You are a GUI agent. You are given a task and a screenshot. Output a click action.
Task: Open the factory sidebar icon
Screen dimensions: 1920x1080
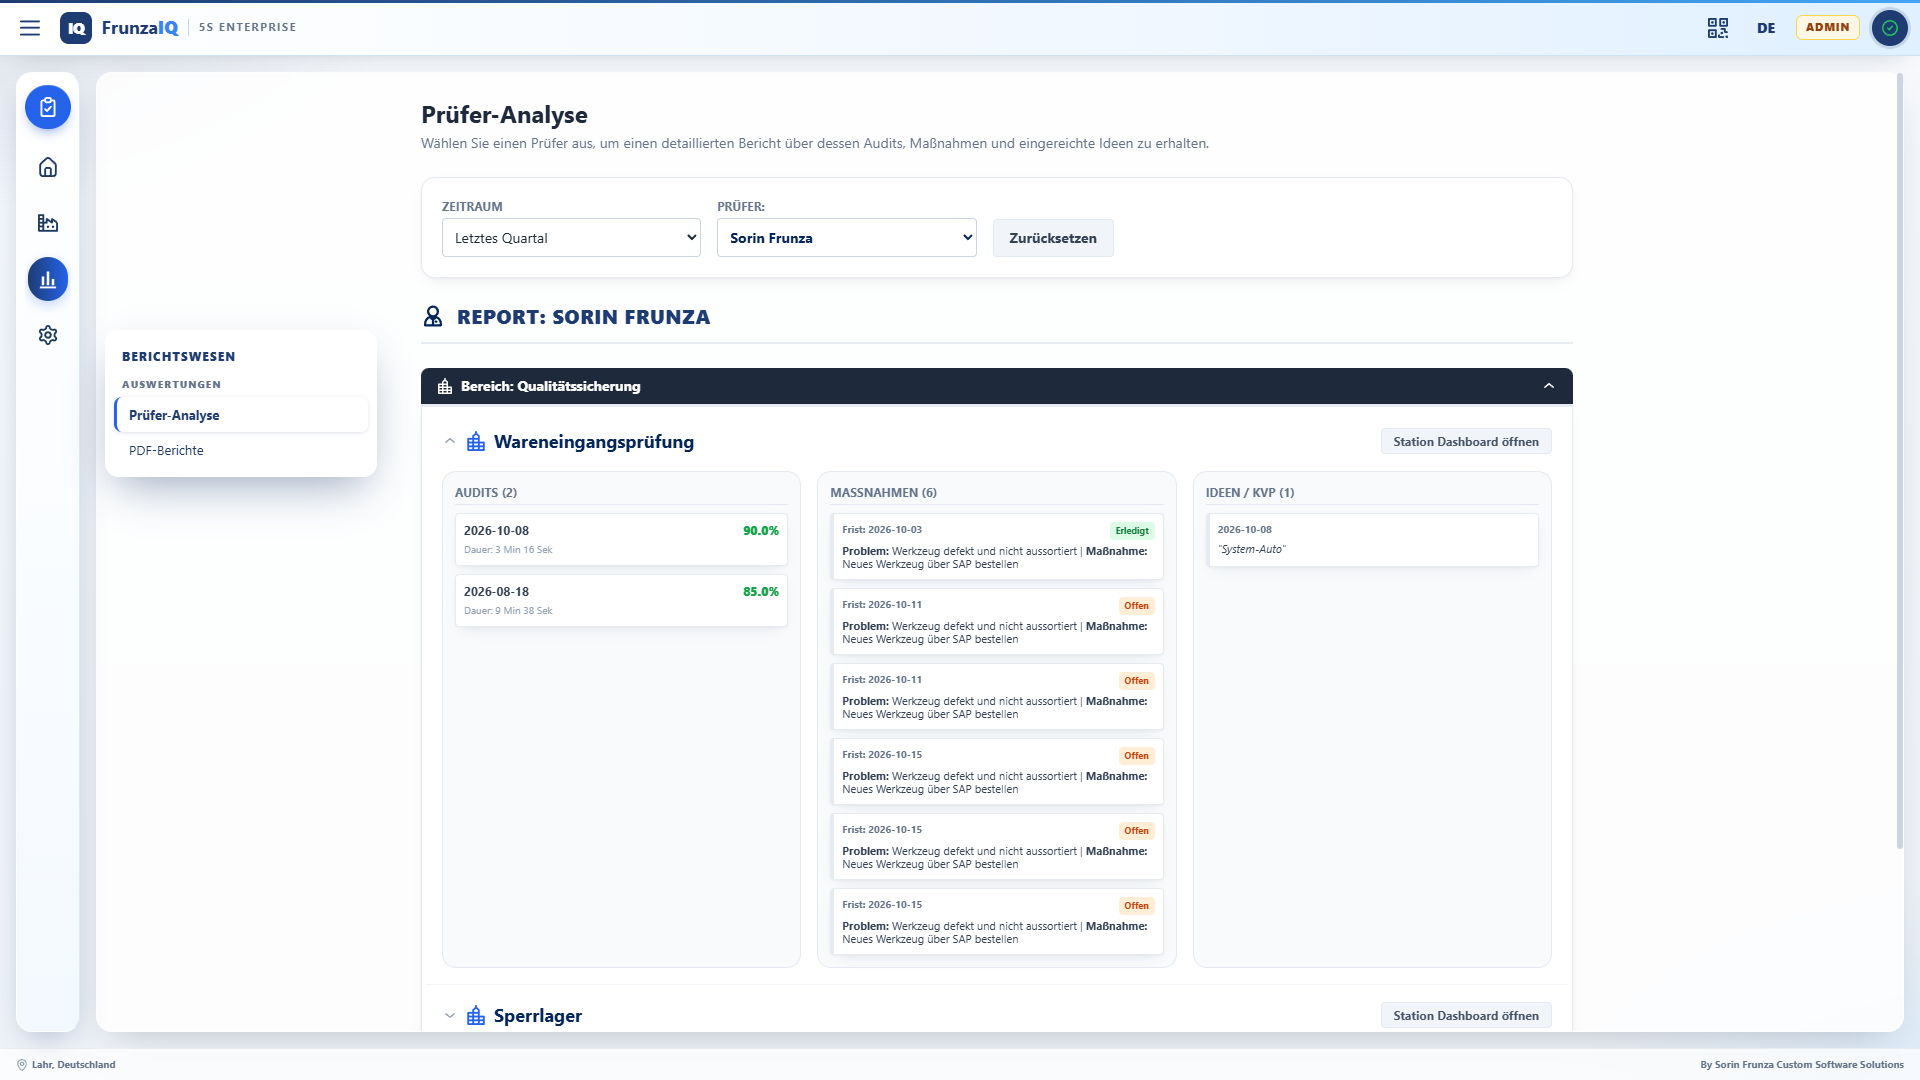48,223
